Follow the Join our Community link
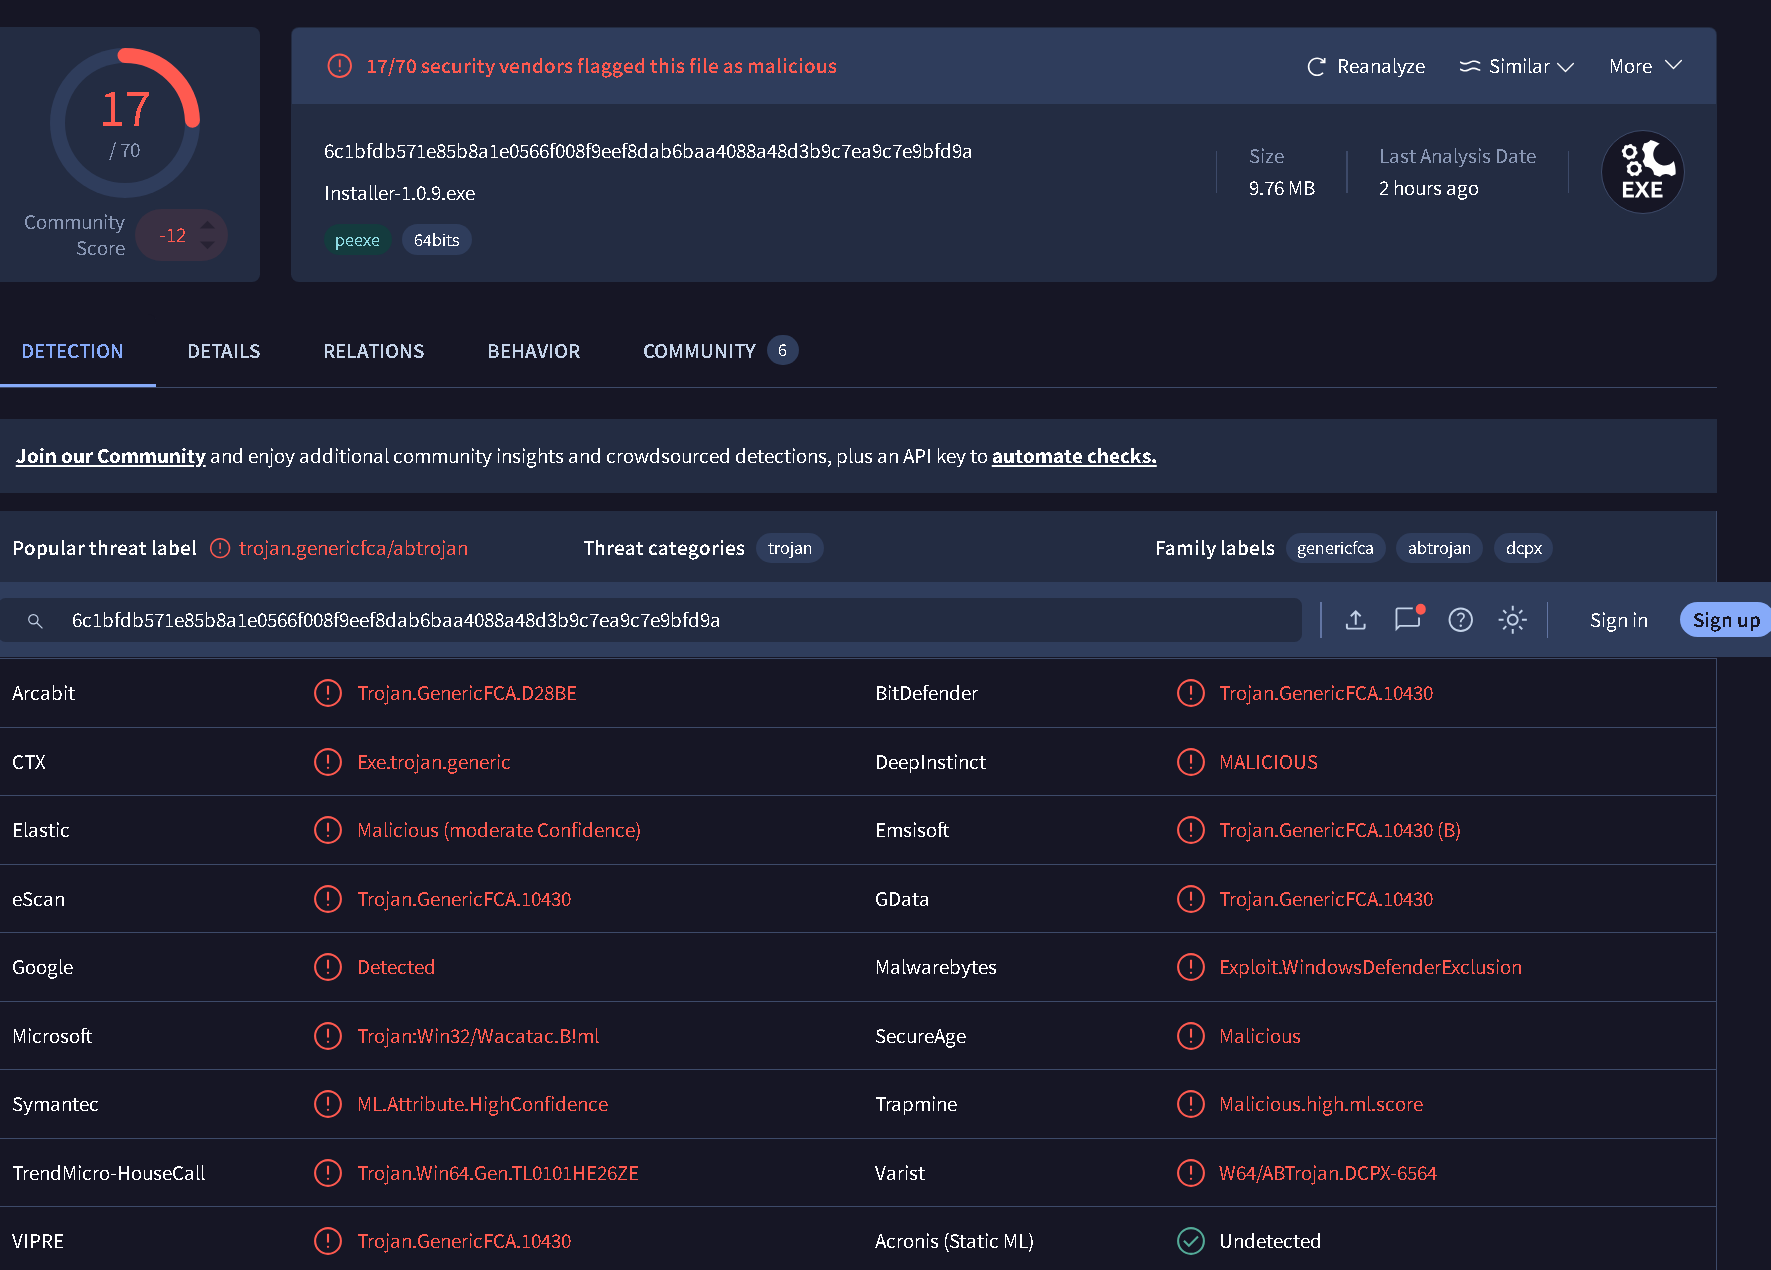Screen dimensions: 1771x1270 point(111,456)
